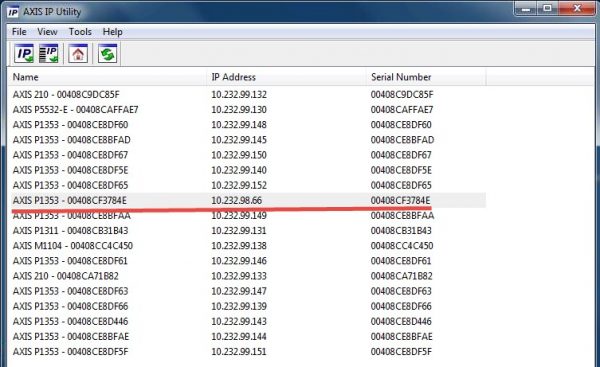The height and width of the screenshot is (367, 600).
Task: Click the AXIS IP Utility title bar icon
Action: (13, 12)
